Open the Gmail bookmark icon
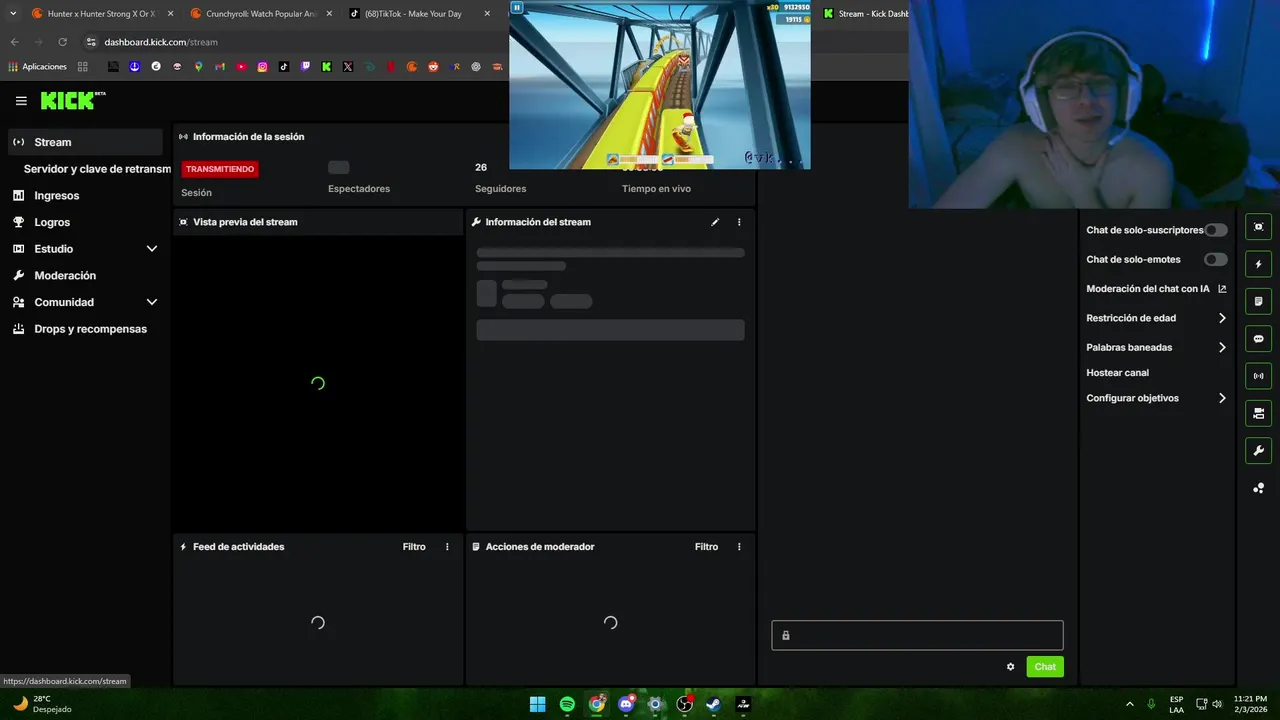The image size is (1280, 720). click(x=220, y=67)
